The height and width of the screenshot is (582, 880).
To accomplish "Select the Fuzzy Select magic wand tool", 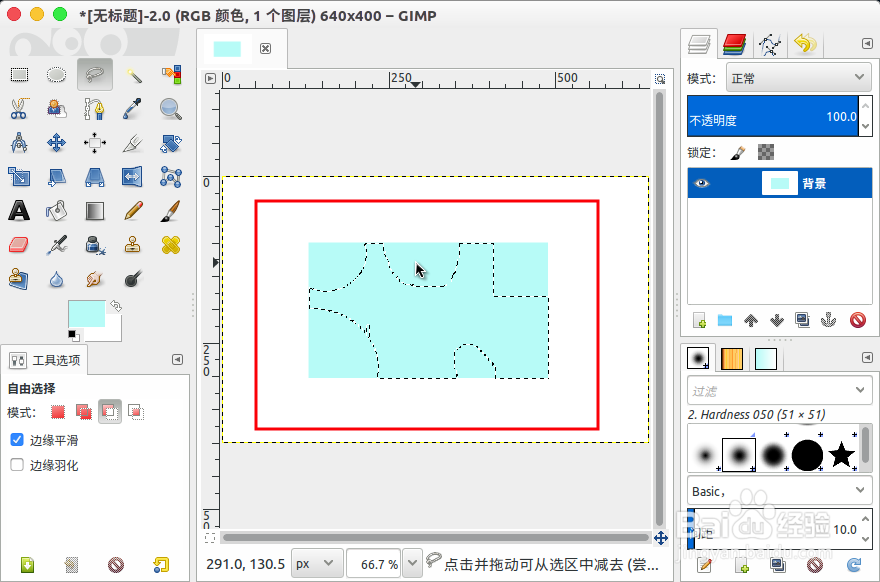I will coord(133,75).
